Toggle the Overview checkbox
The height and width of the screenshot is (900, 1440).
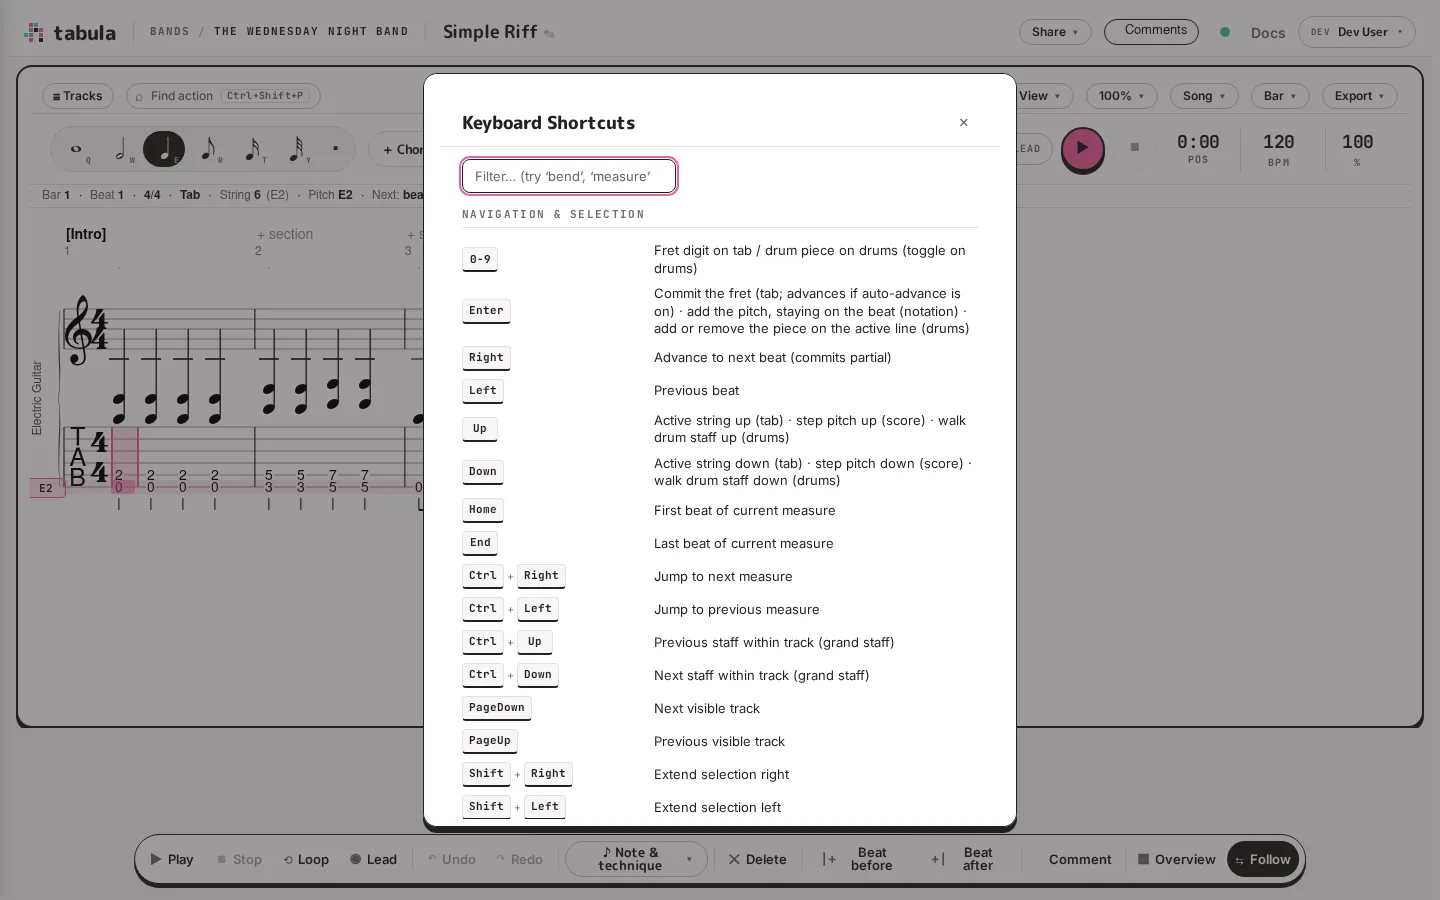pos(1177,860)
